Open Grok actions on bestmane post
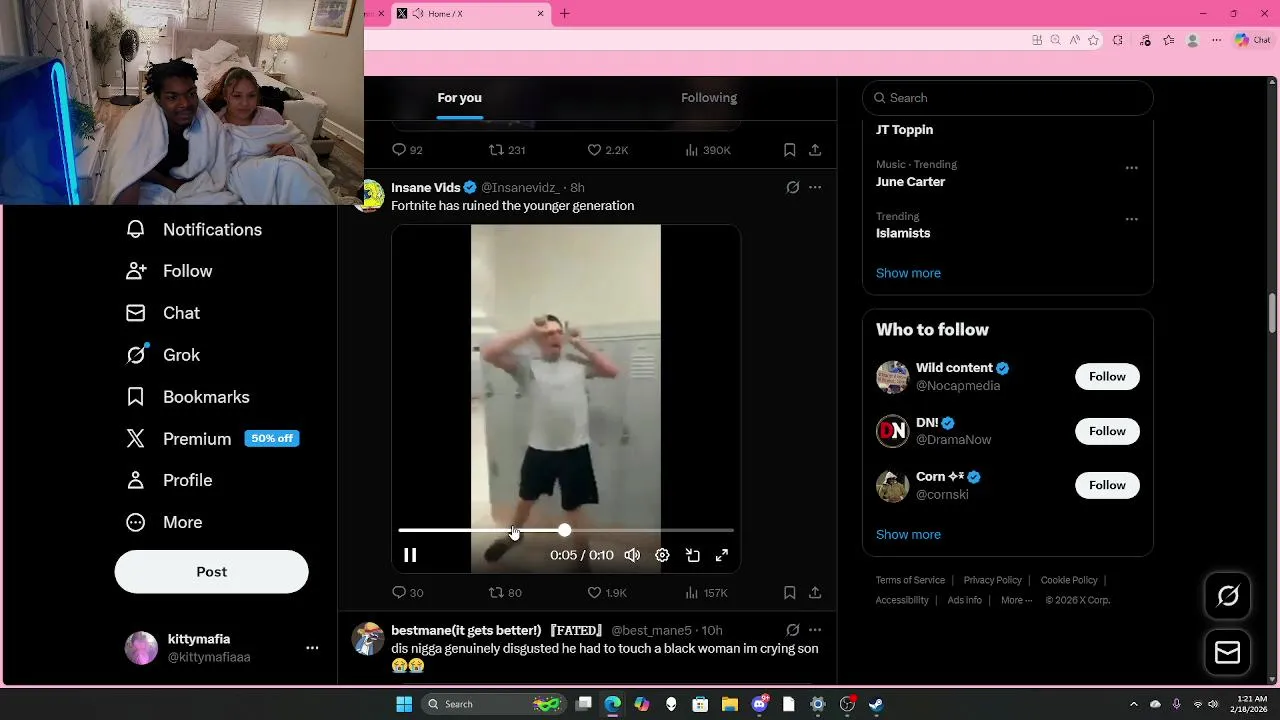This screenshot has height=720, width=1280. tap(793, 630)
